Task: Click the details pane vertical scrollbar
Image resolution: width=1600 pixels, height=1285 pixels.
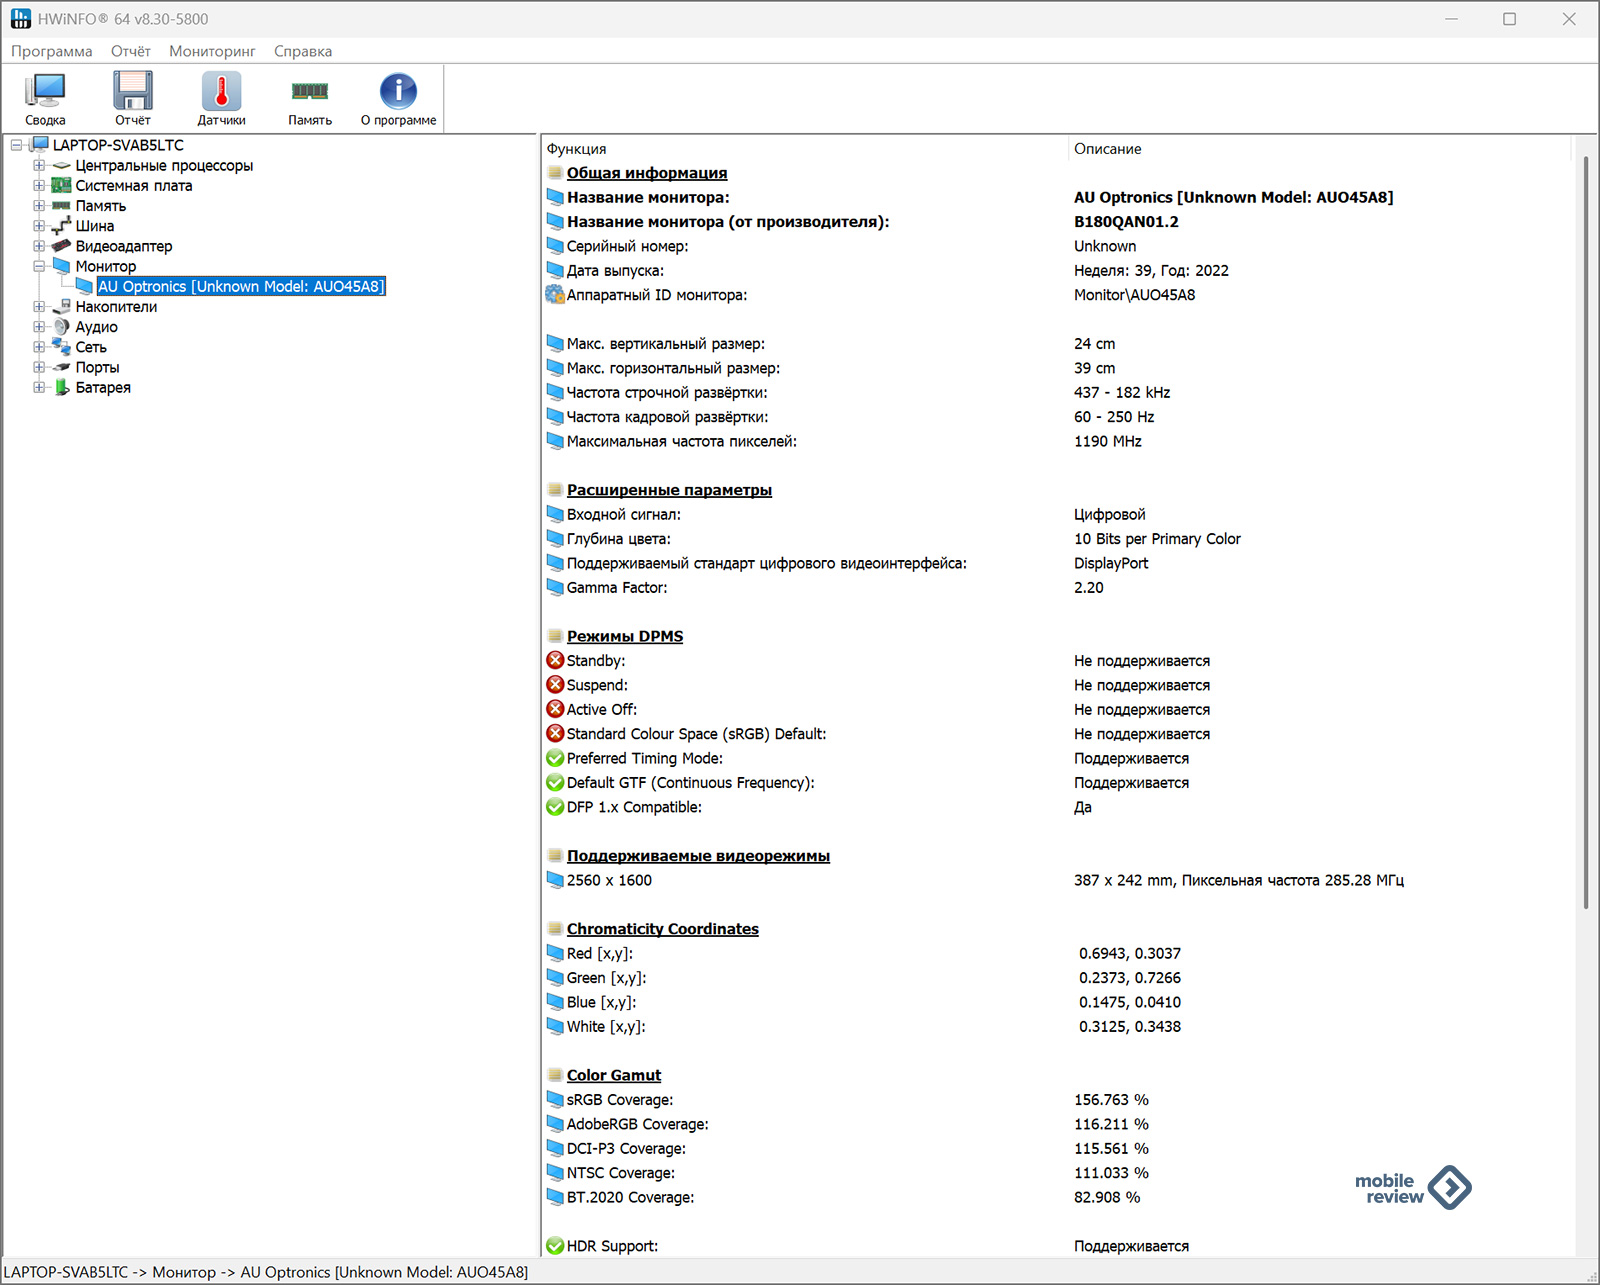Action: click(x=1585, y=530)
